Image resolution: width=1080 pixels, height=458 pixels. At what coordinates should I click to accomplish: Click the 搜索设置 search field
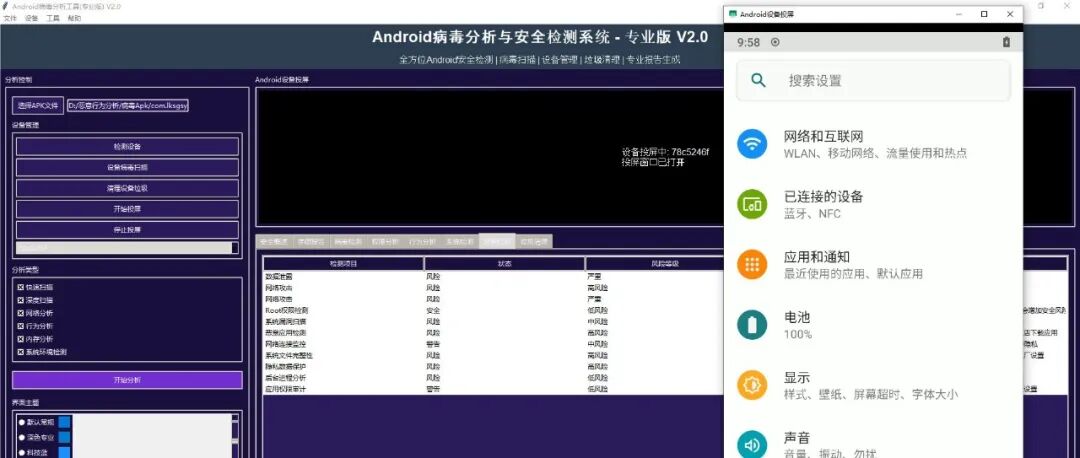(873, 81)
